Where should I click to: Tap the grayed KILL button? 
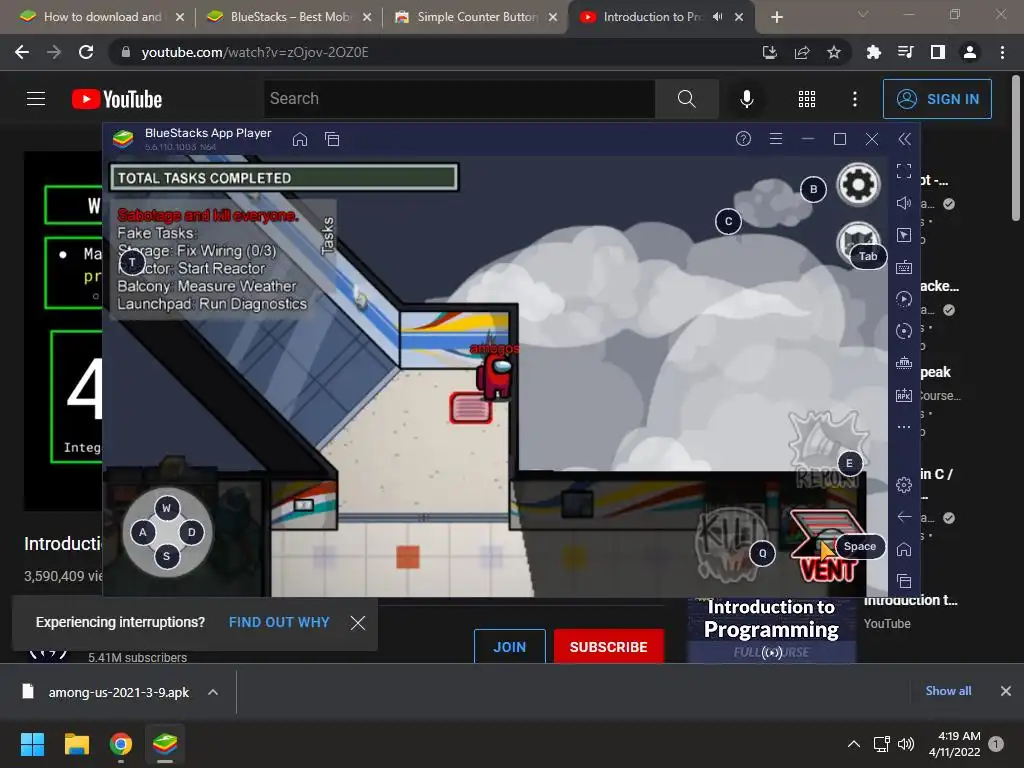[731, 543]
